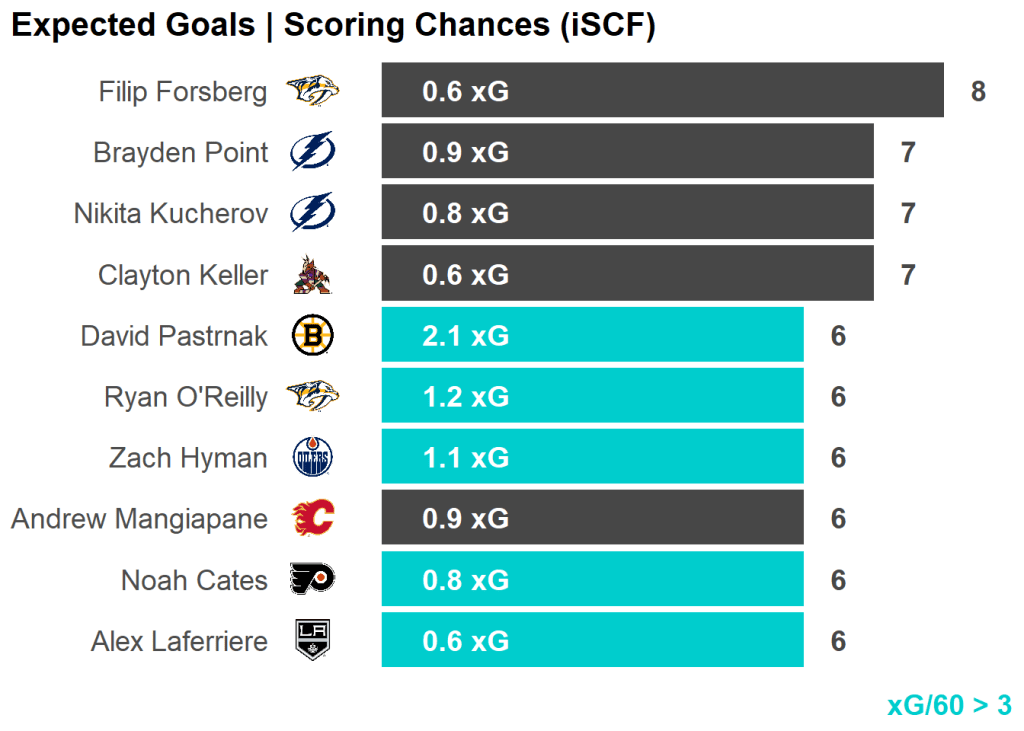Click the value 8 next to Forsberg's bar
Screen dimensions: 1024x731
click(x=978, y=92)
